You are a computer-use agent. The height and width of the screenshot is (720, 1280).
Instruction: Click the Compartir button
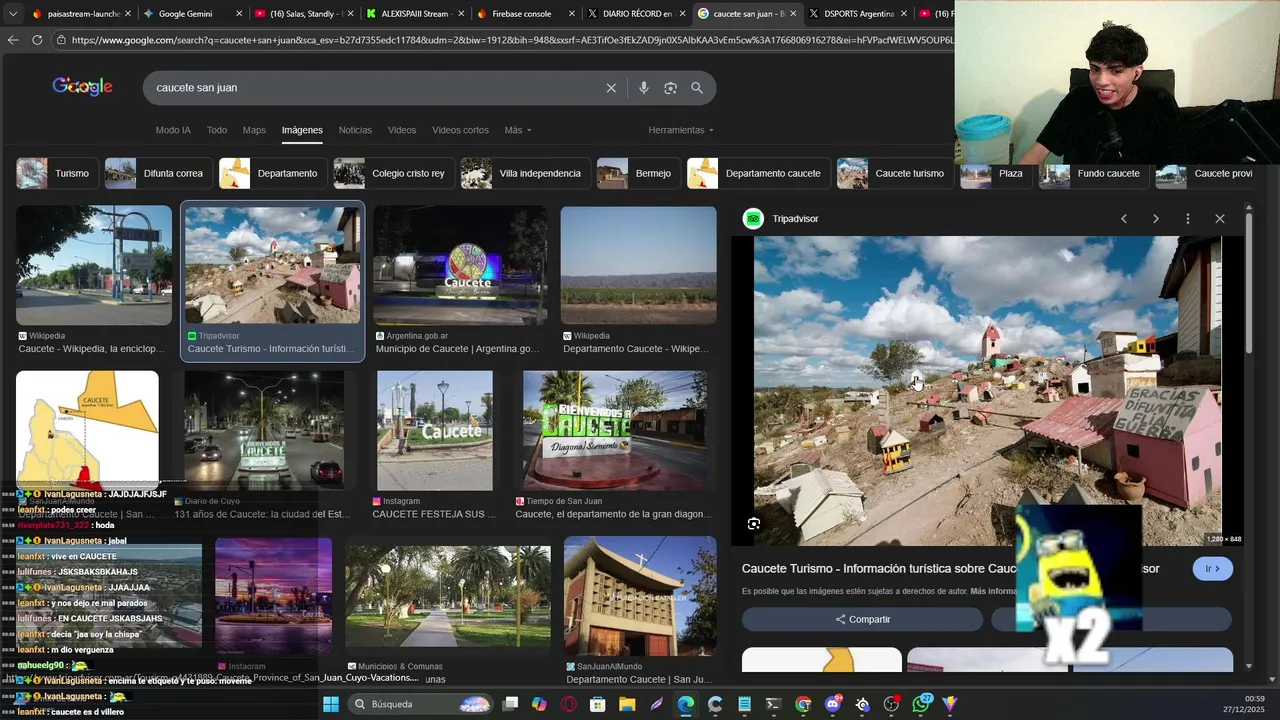point(862,619)
